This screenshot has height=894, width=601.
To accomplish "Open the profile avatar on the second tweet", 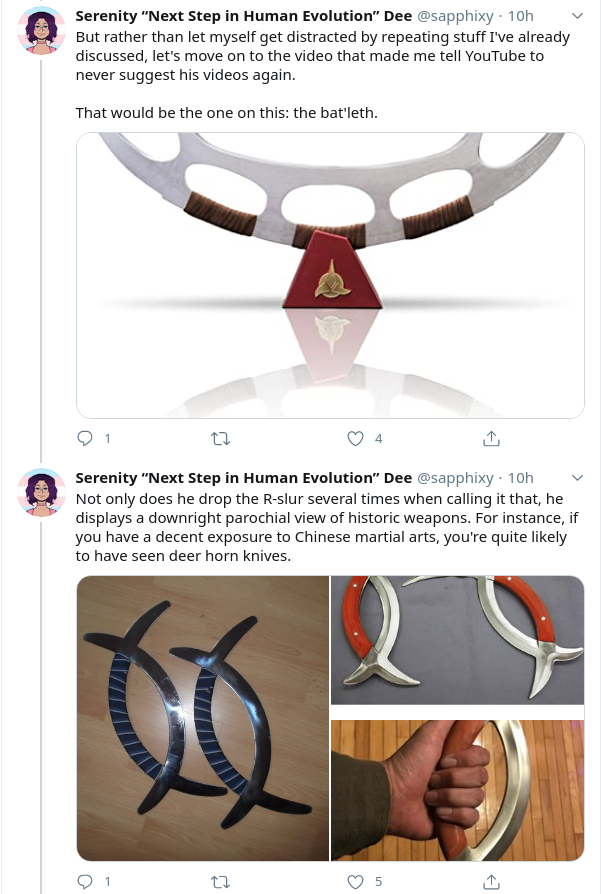I will (x=41, y=492).
